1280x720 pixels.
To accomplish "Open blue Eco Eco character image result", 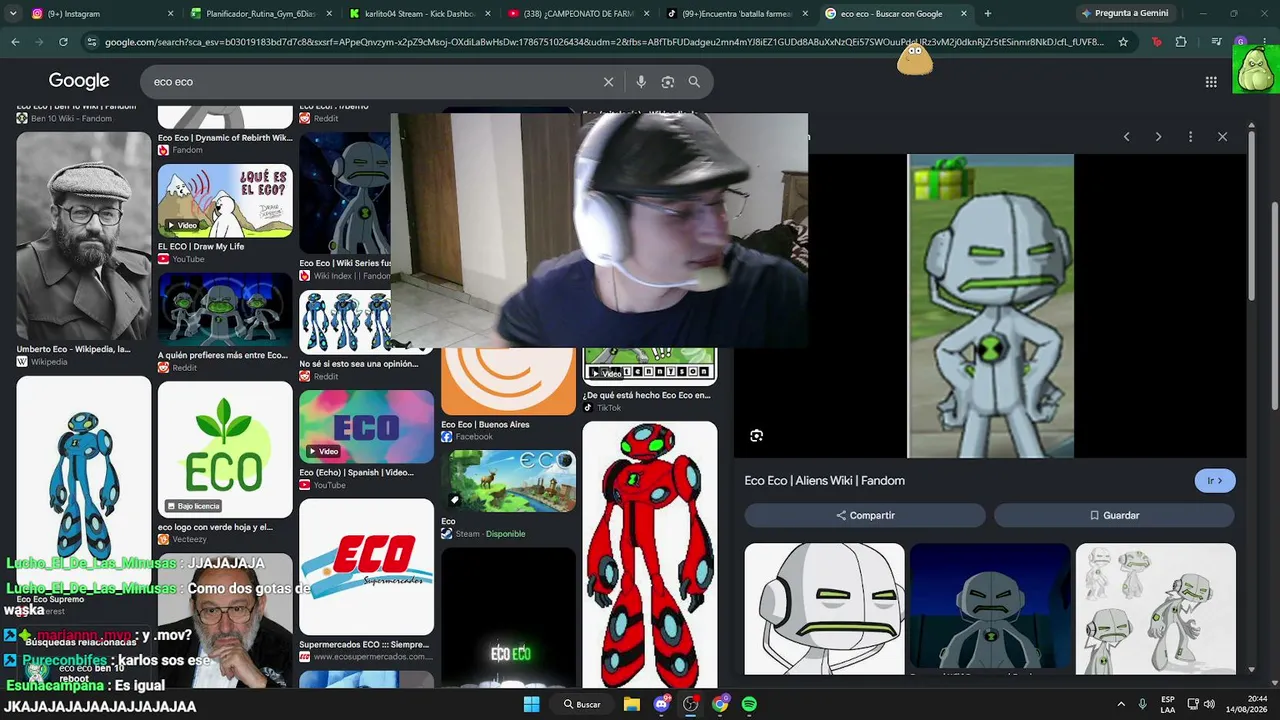I will 83,480.
